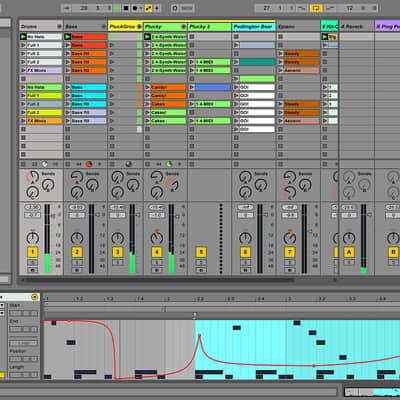
Task: Click the loop start field reading 27 1 1
Action: coord(275,8)
